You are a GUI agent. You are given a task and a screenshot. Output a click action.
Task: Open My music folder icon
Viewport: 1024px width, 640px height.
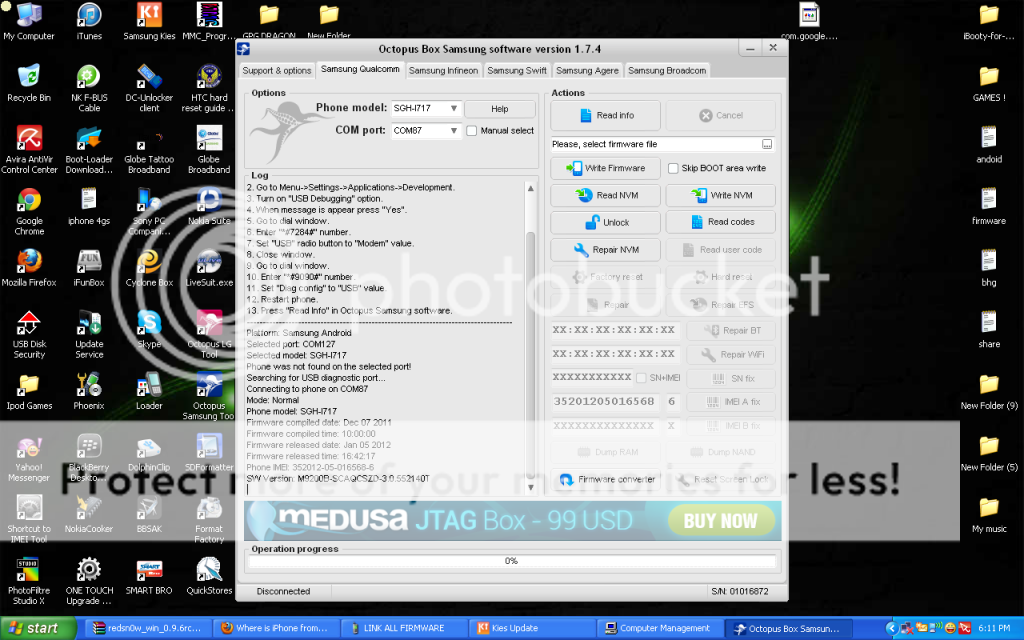coord(989,513)
